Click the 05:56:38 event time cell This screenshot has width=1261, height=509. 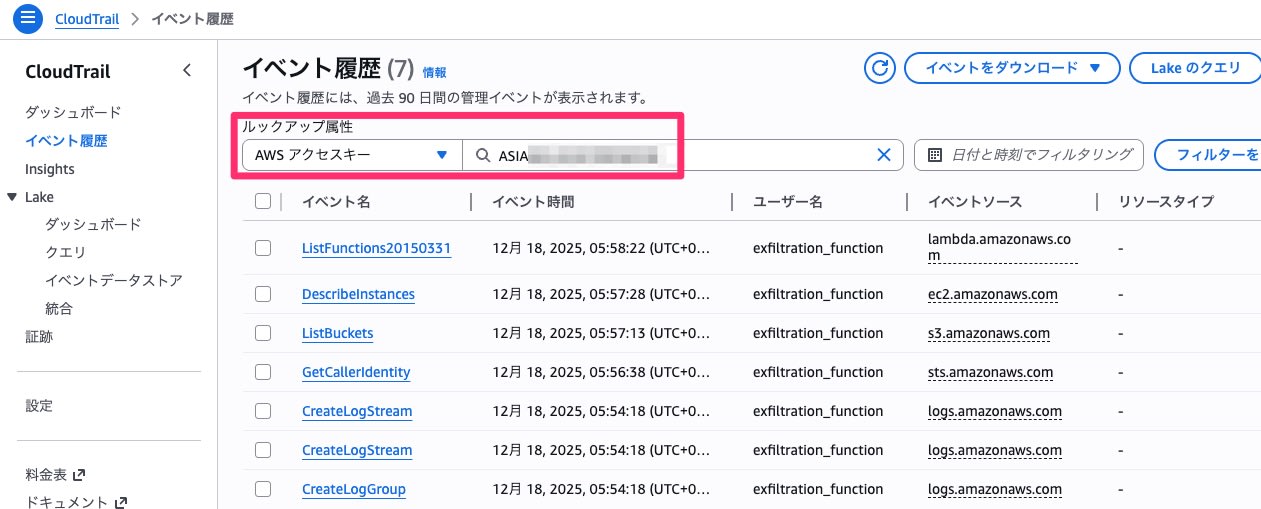[601, 372]
